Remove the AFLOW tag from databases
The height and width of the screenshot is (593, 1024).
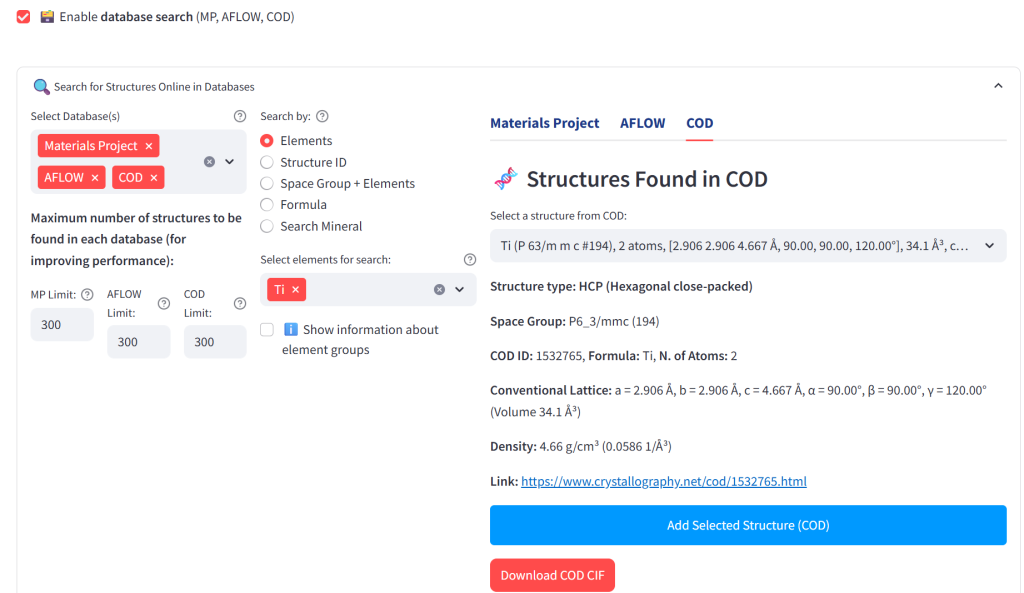click(x=95, y=177)
